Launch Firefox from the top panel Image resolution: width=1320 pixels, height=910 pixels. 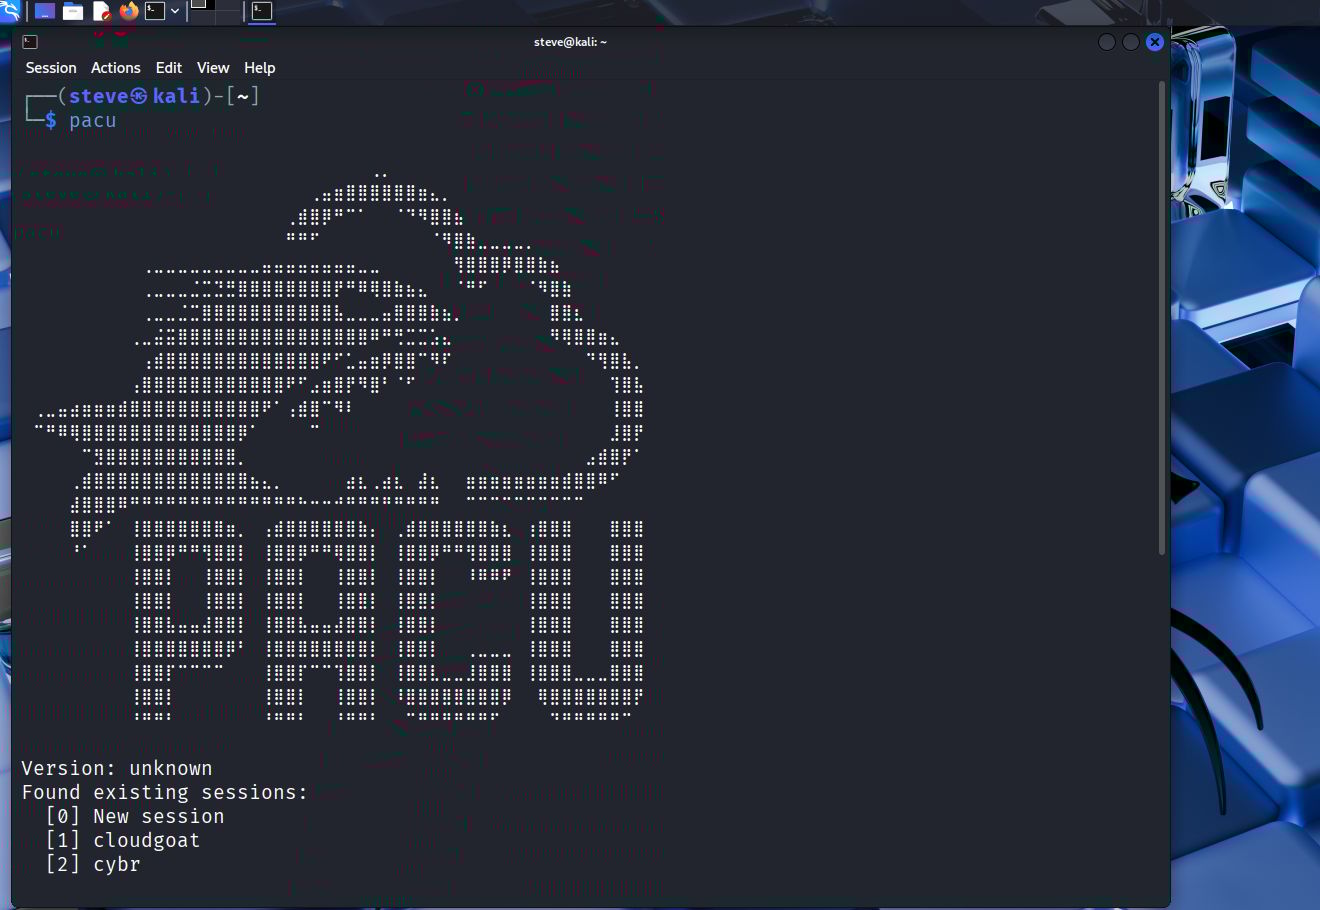pyautogui.click(x=129, y=11)
